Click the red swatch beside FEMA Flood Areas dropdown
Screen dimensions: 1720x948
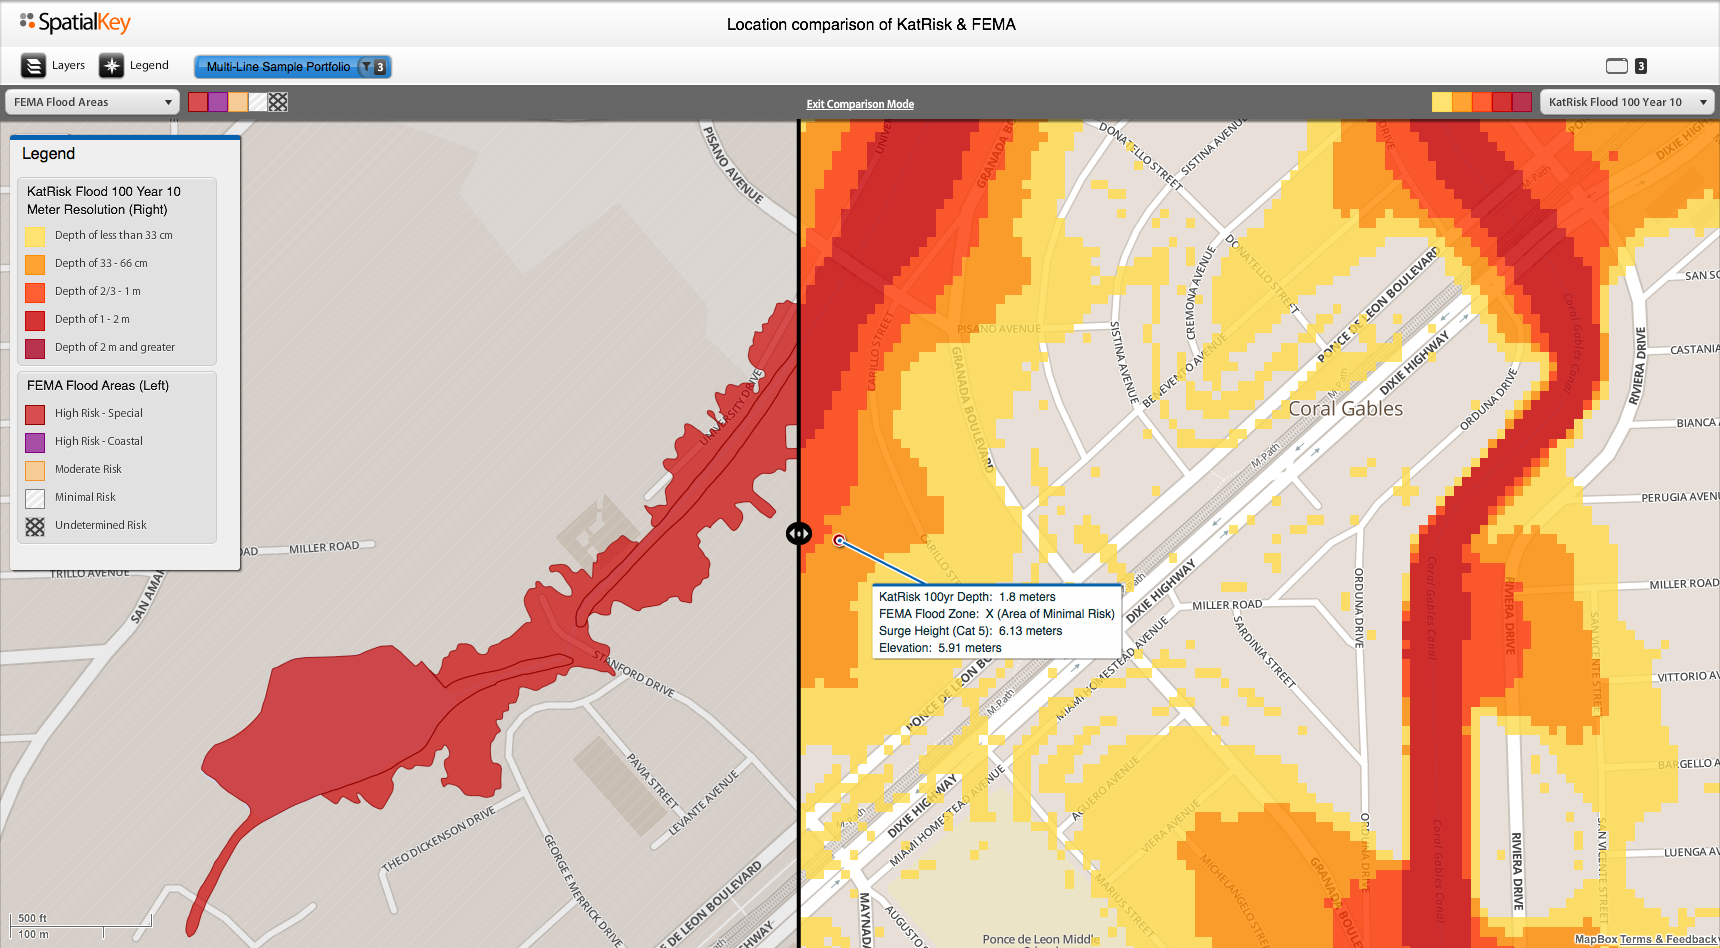pos(198,102)
